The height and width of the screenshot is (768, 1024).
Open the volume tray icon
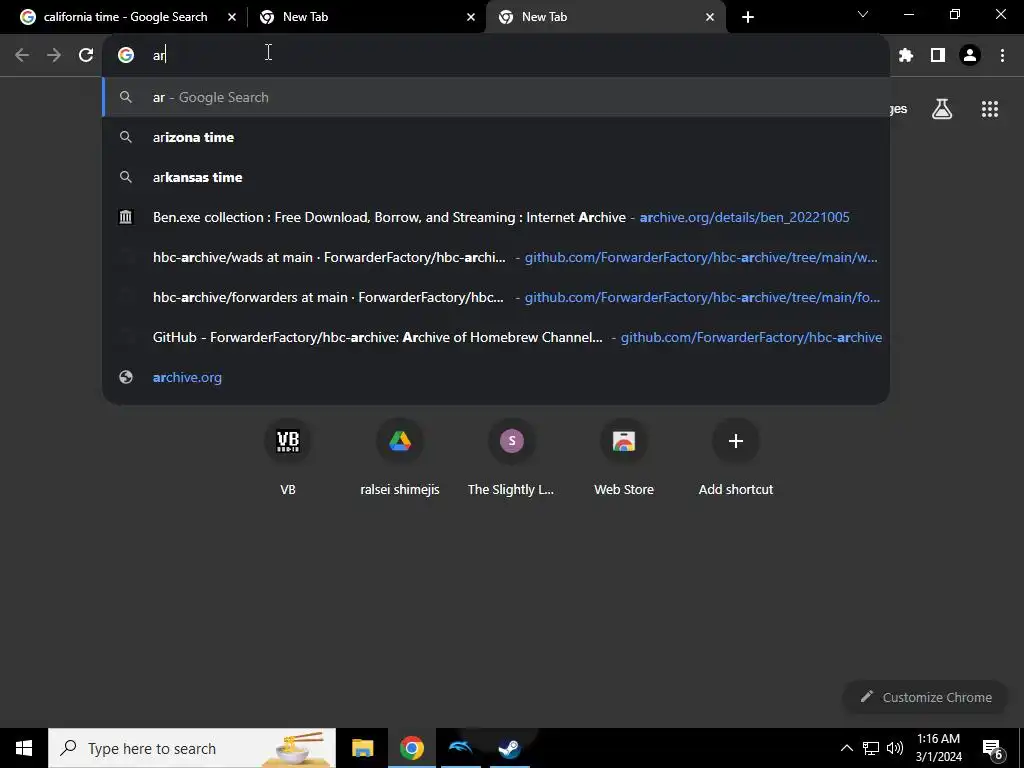895,748
